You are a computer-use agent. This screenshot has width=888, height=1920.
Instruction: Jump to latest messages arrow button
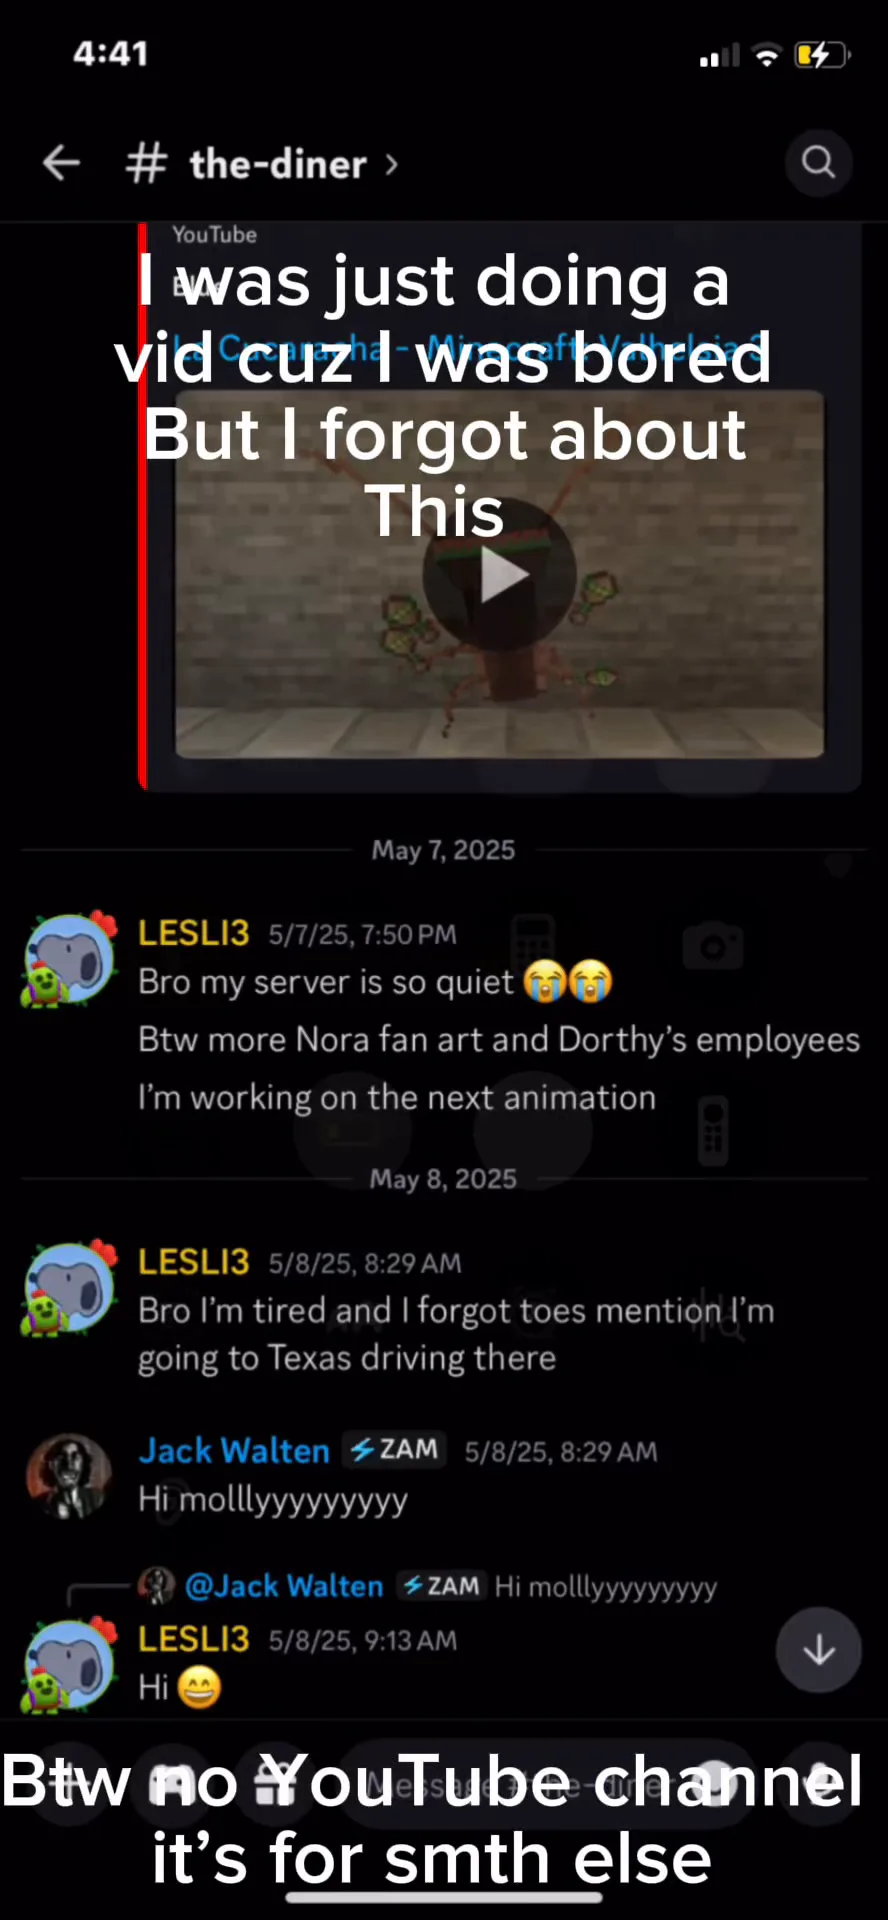(818, 1650)
